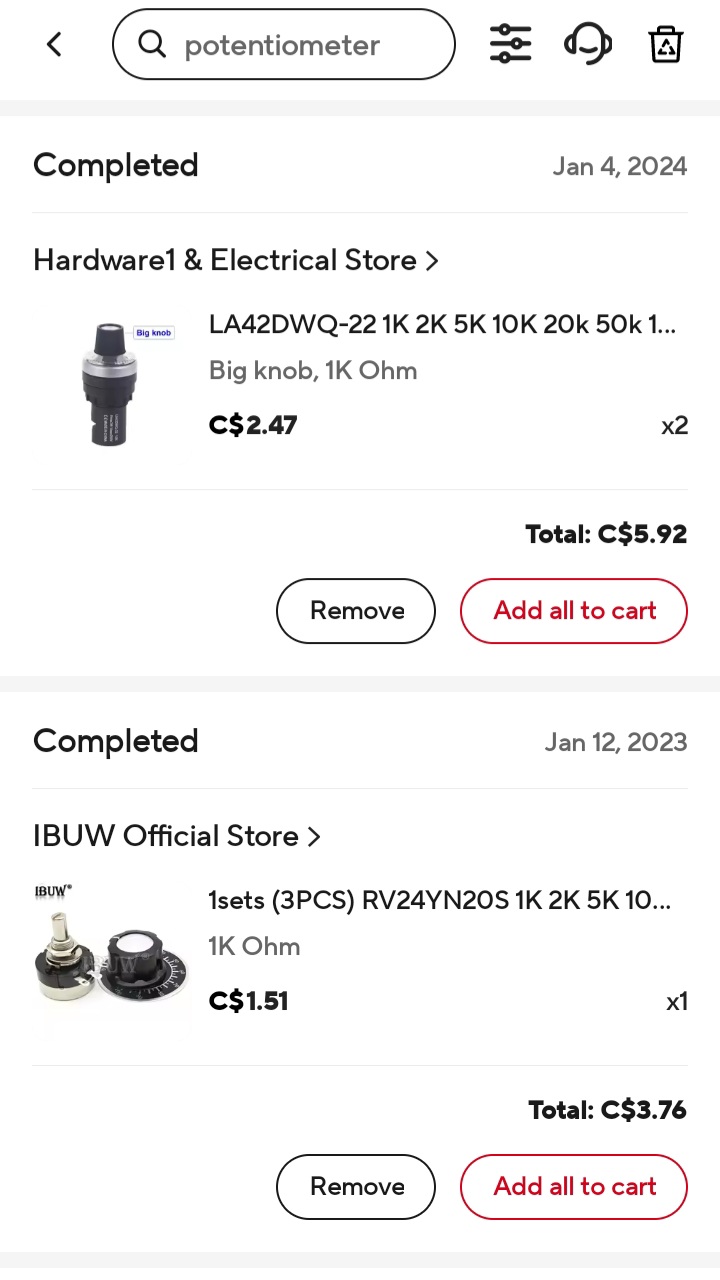Image resolution: width=720 pixels, height=1280 pixels.
Task: Add all to cart for Hardware1 order
Action: tap(574, 611)
